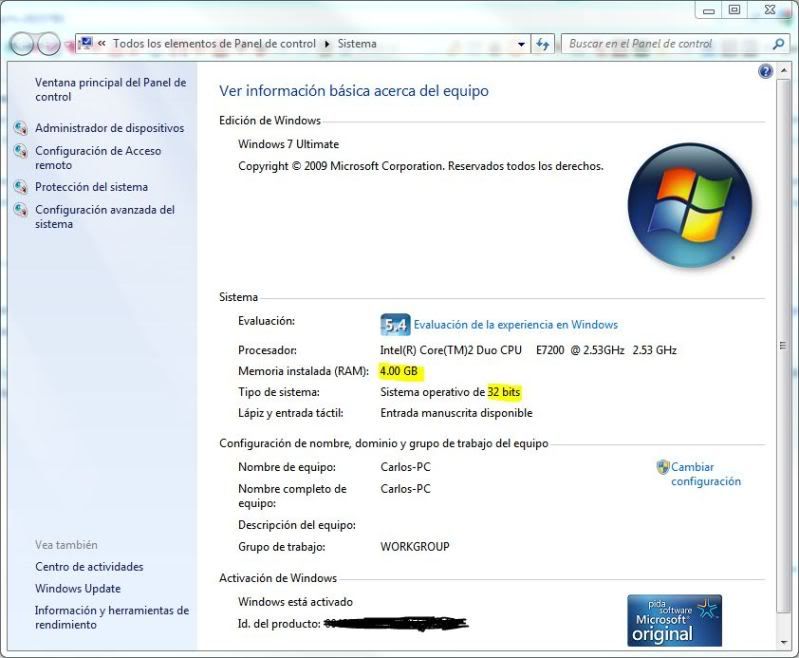Click the WORKGROUP value text

415,547
